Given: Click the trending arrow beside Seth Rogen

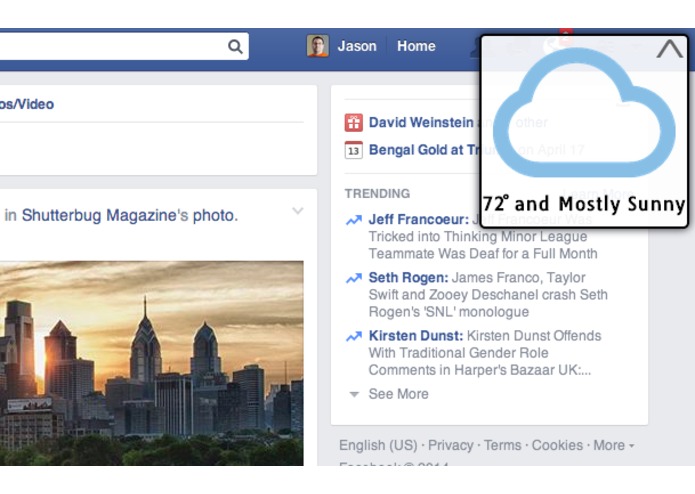Looking at the screenshot, I should pos(354,278).
